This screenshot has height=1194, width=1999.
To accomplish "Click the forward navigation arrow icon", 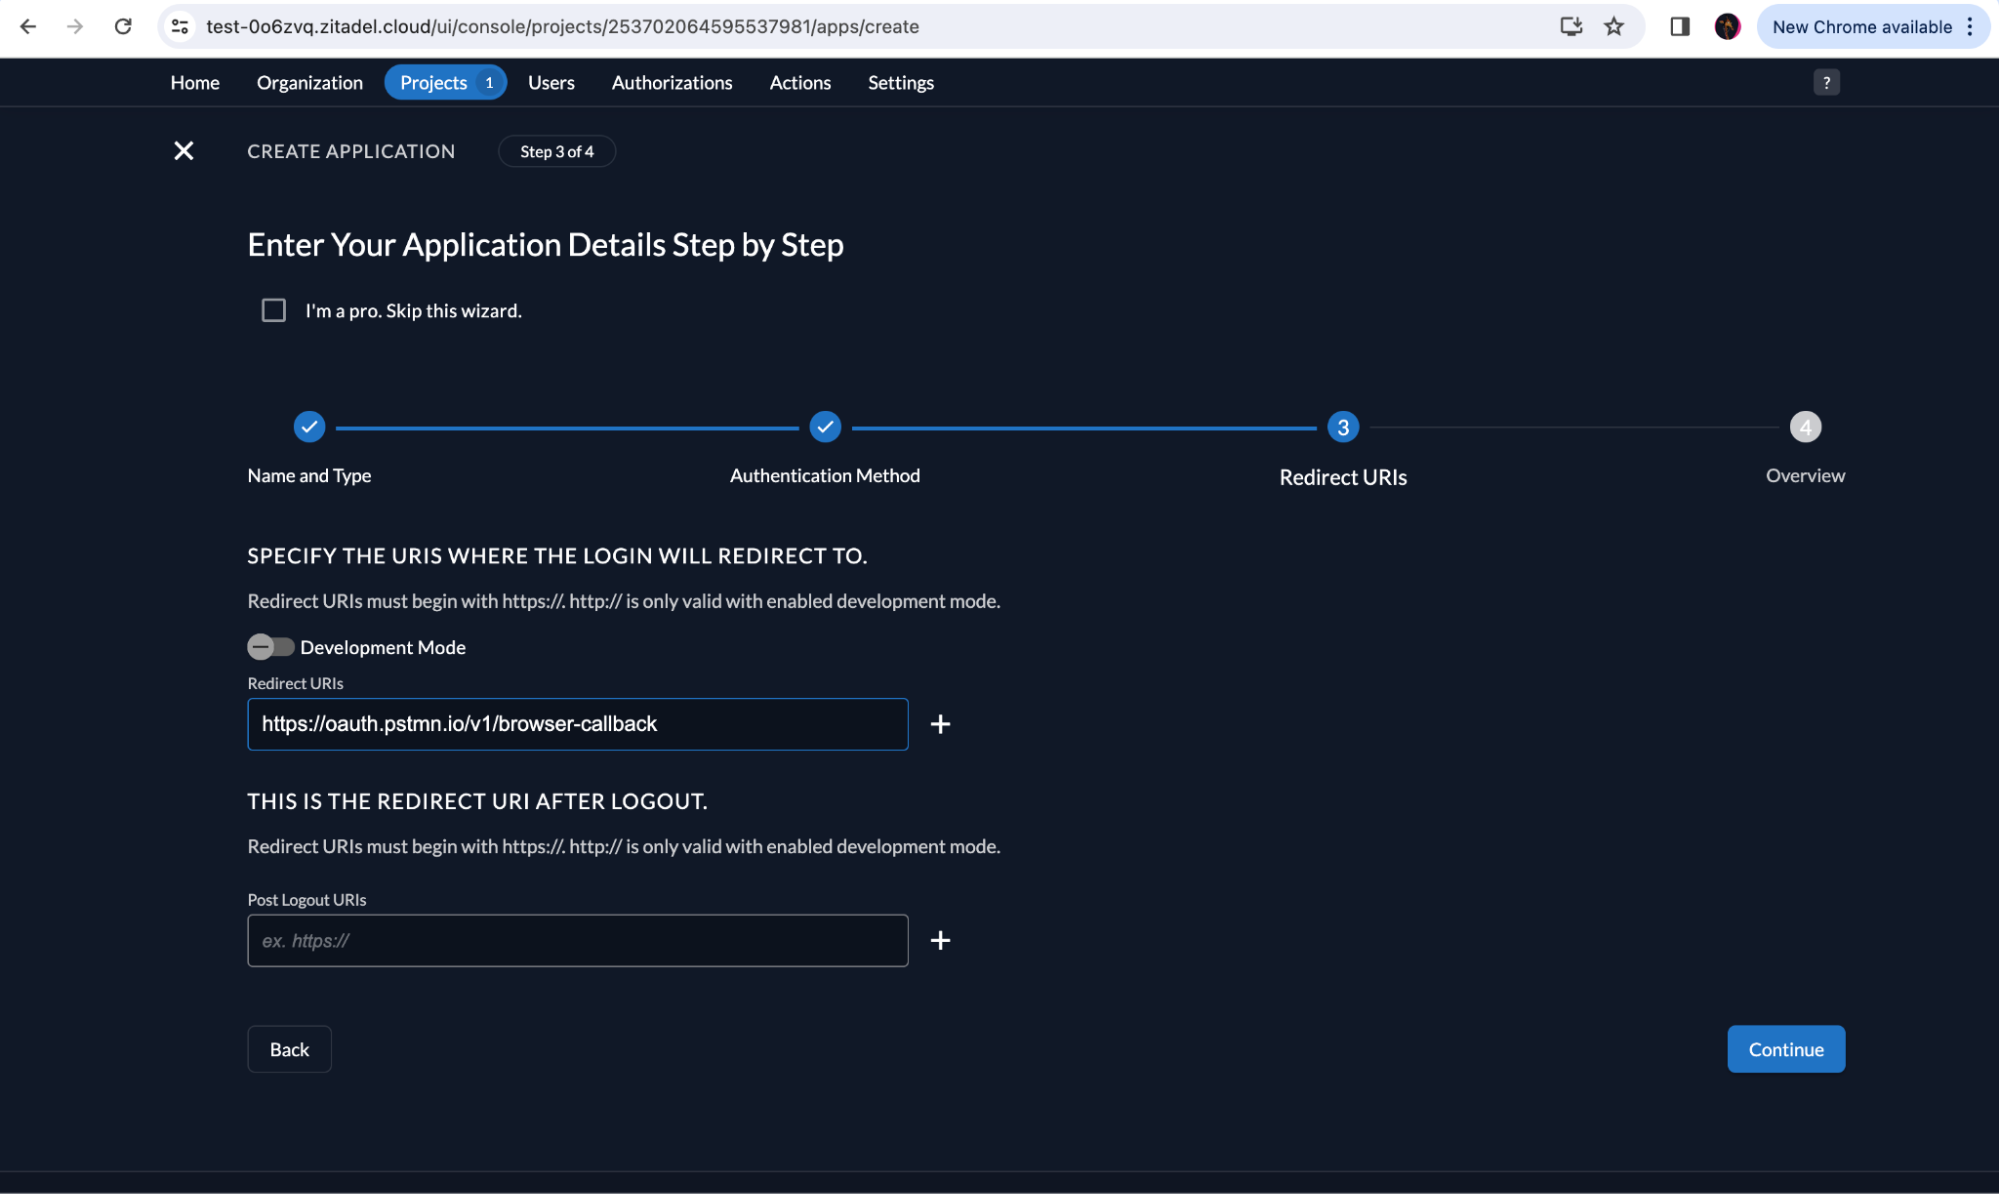I will pos(74,27).
